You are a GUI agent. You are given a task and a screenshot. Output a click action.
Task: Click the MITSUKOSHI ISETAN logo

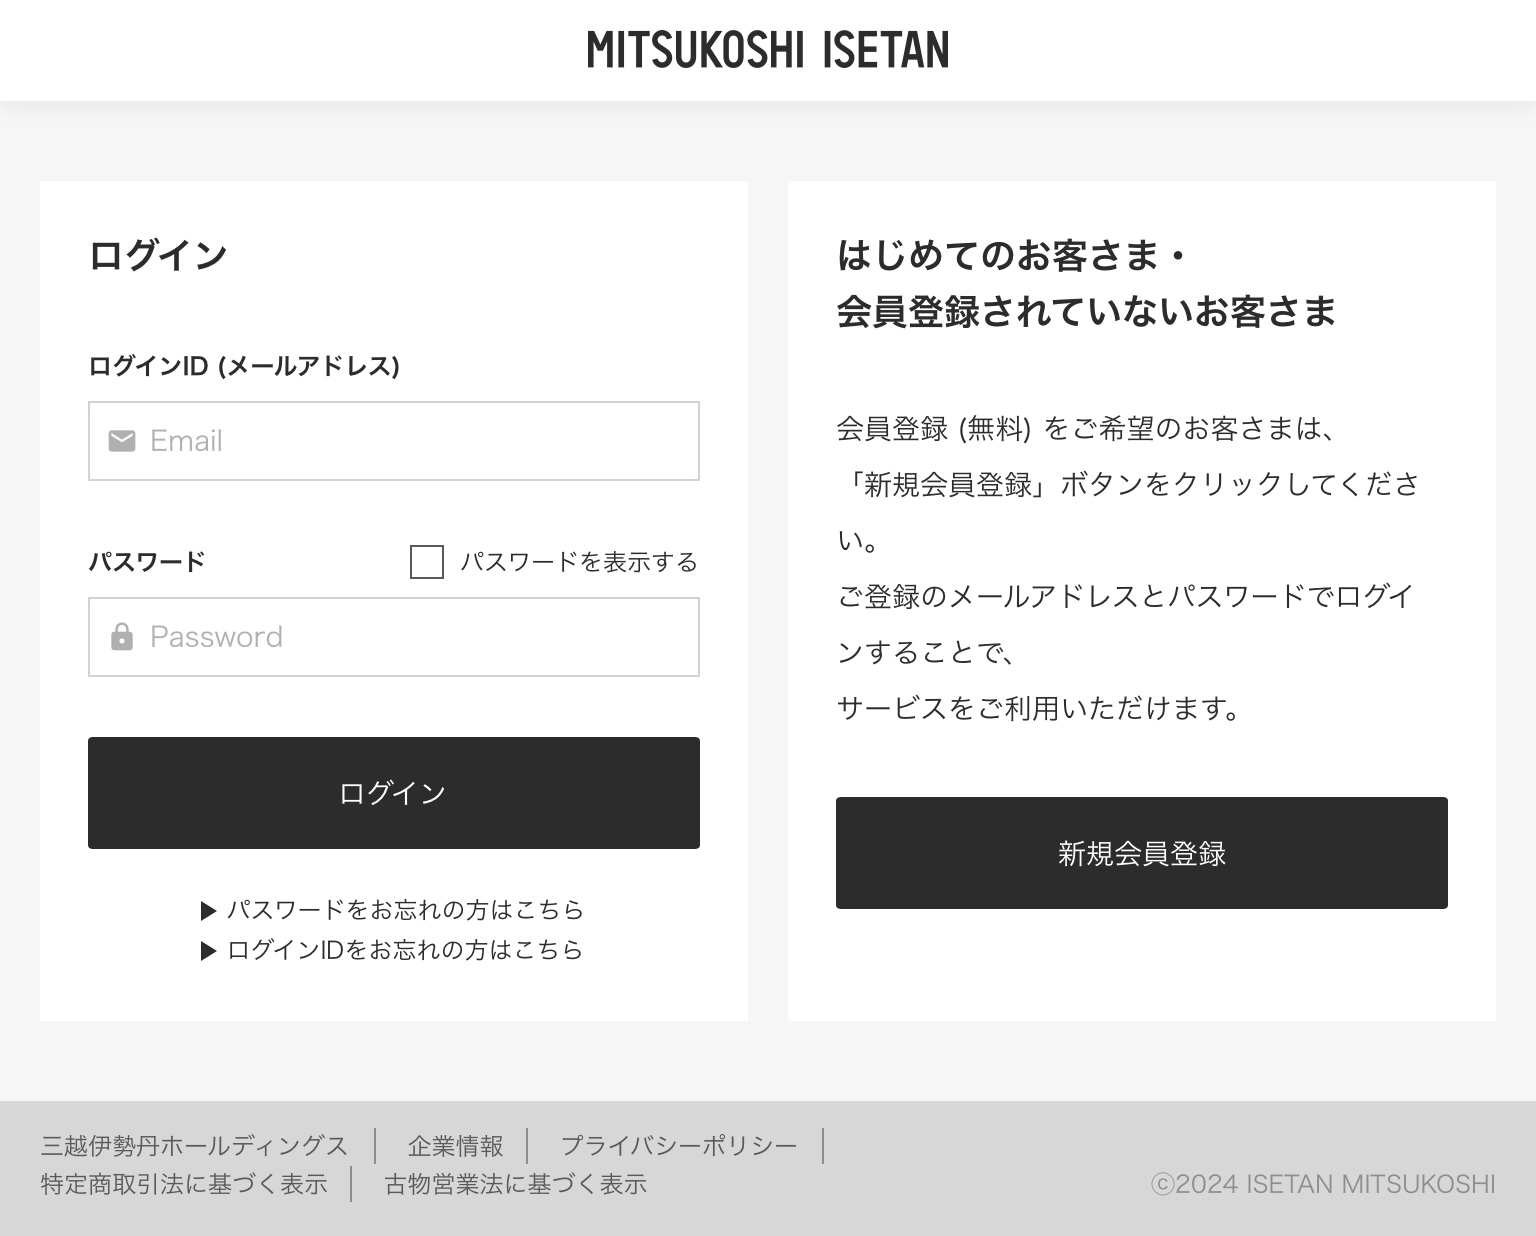[768, 50]
